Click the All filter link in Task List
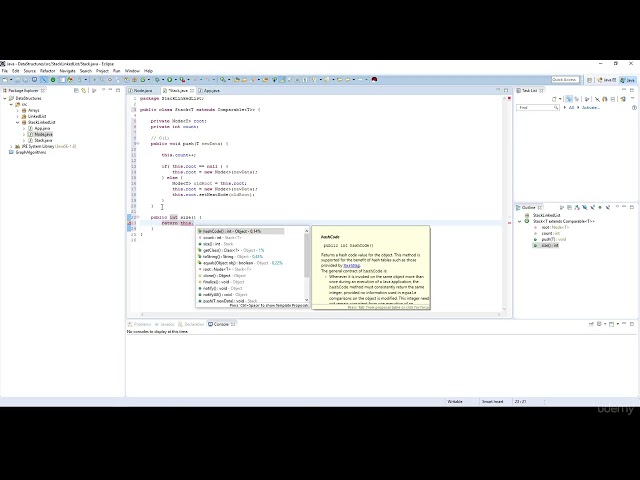The height and width of the screenshot is (480, 640). [x=571, y=108]
